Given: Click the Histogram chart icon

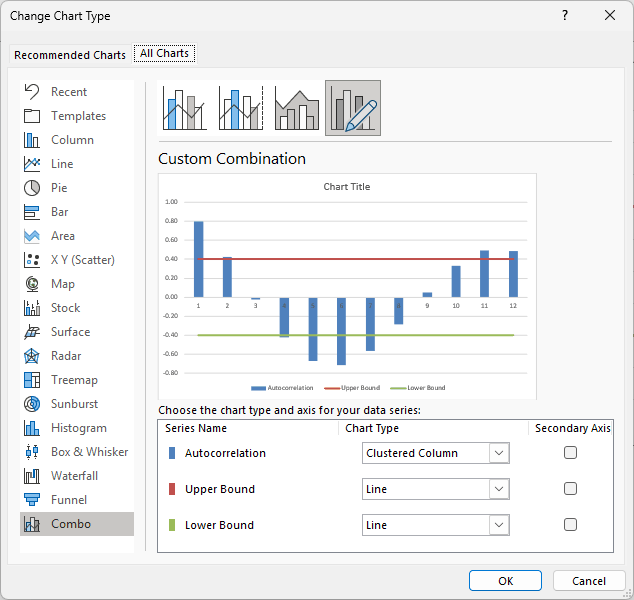Looking at the screenshot, I should 32,428.
